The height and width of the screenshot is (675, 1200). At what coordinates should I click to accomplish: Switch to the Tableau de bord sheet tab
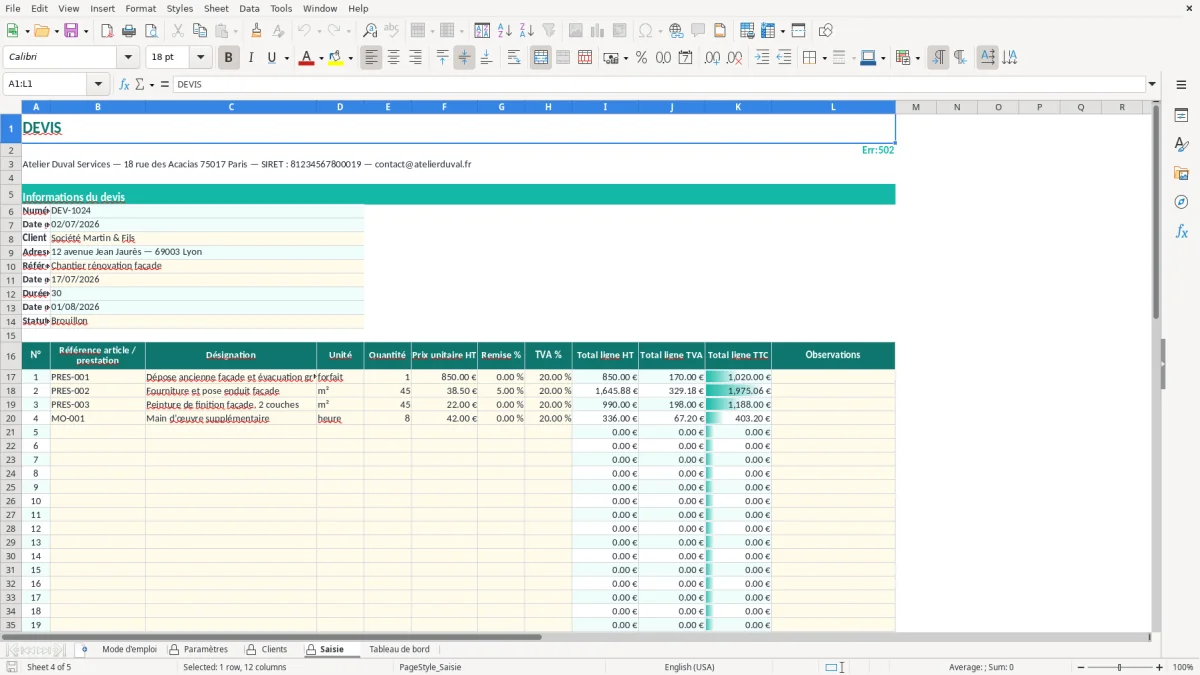[x=399, y=649]
